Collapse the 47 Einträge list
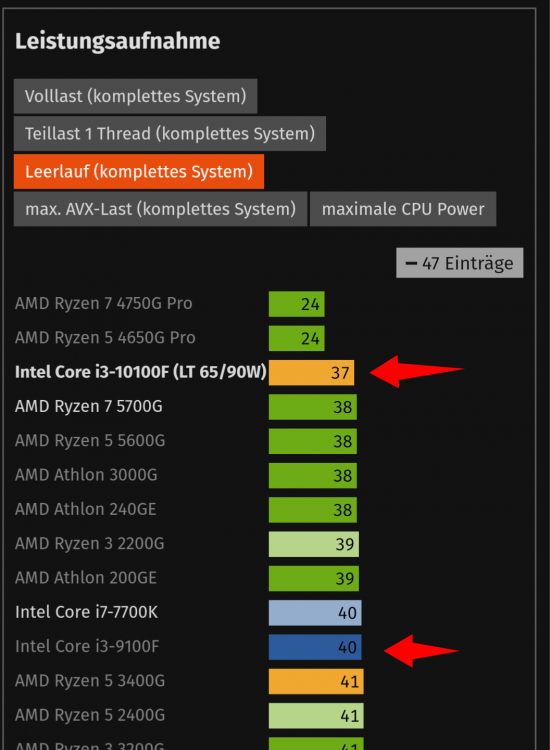This screenshot has height=750, width=550. [460, 263]
